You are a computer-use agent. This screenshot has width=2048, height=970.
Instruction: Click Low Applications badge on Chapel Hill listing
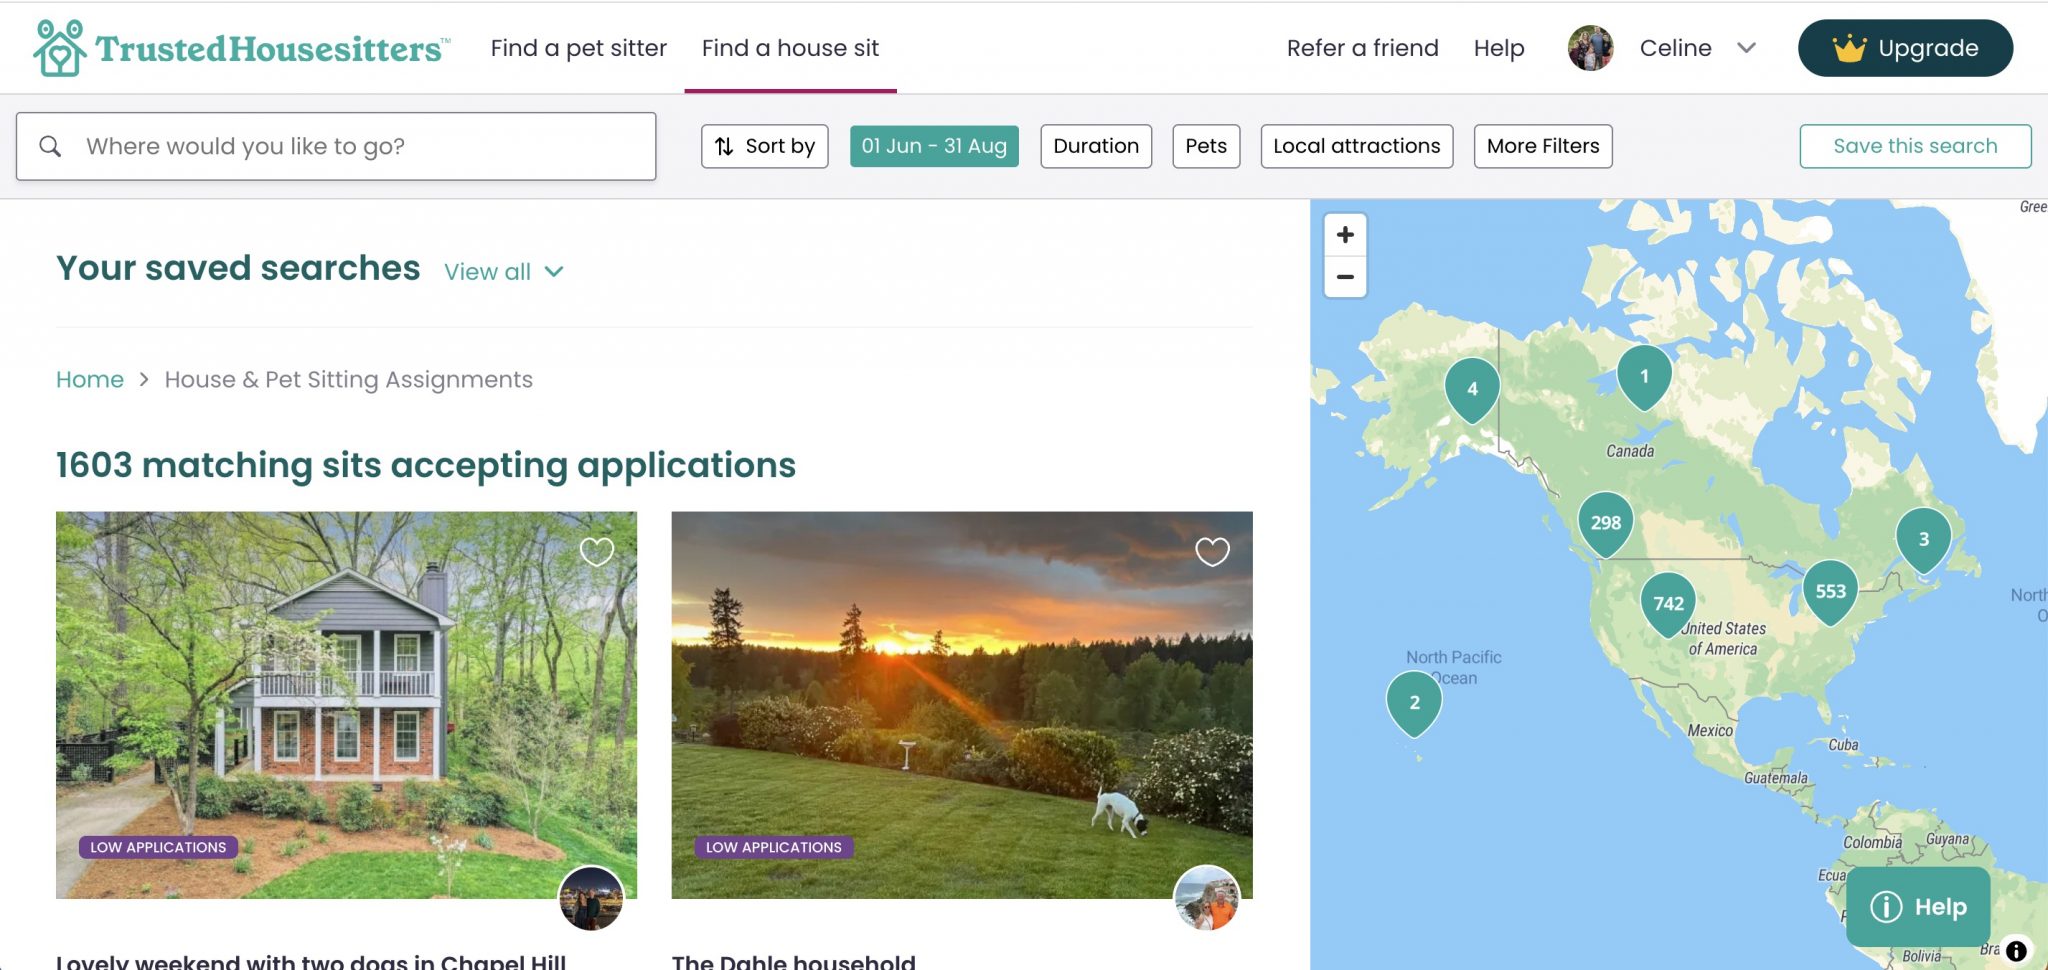tap(158, 847)
